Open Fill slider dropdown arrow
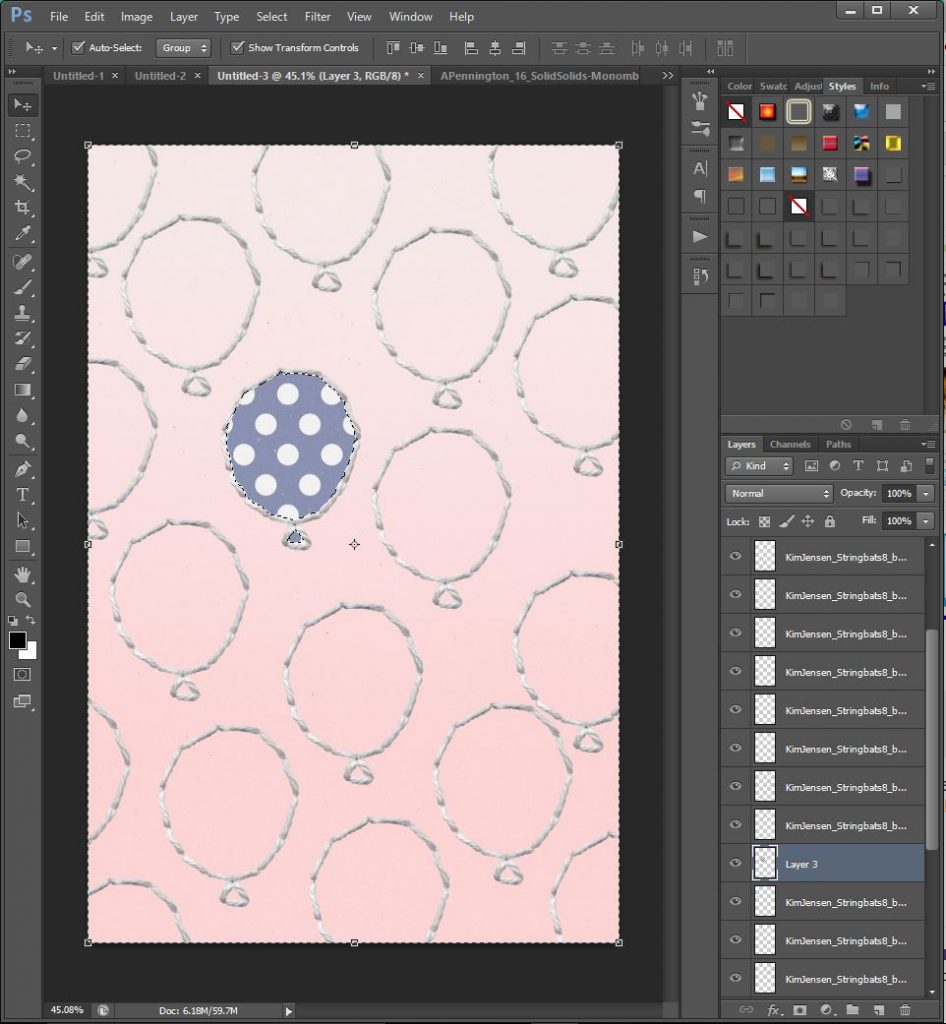 pos(926,521)
